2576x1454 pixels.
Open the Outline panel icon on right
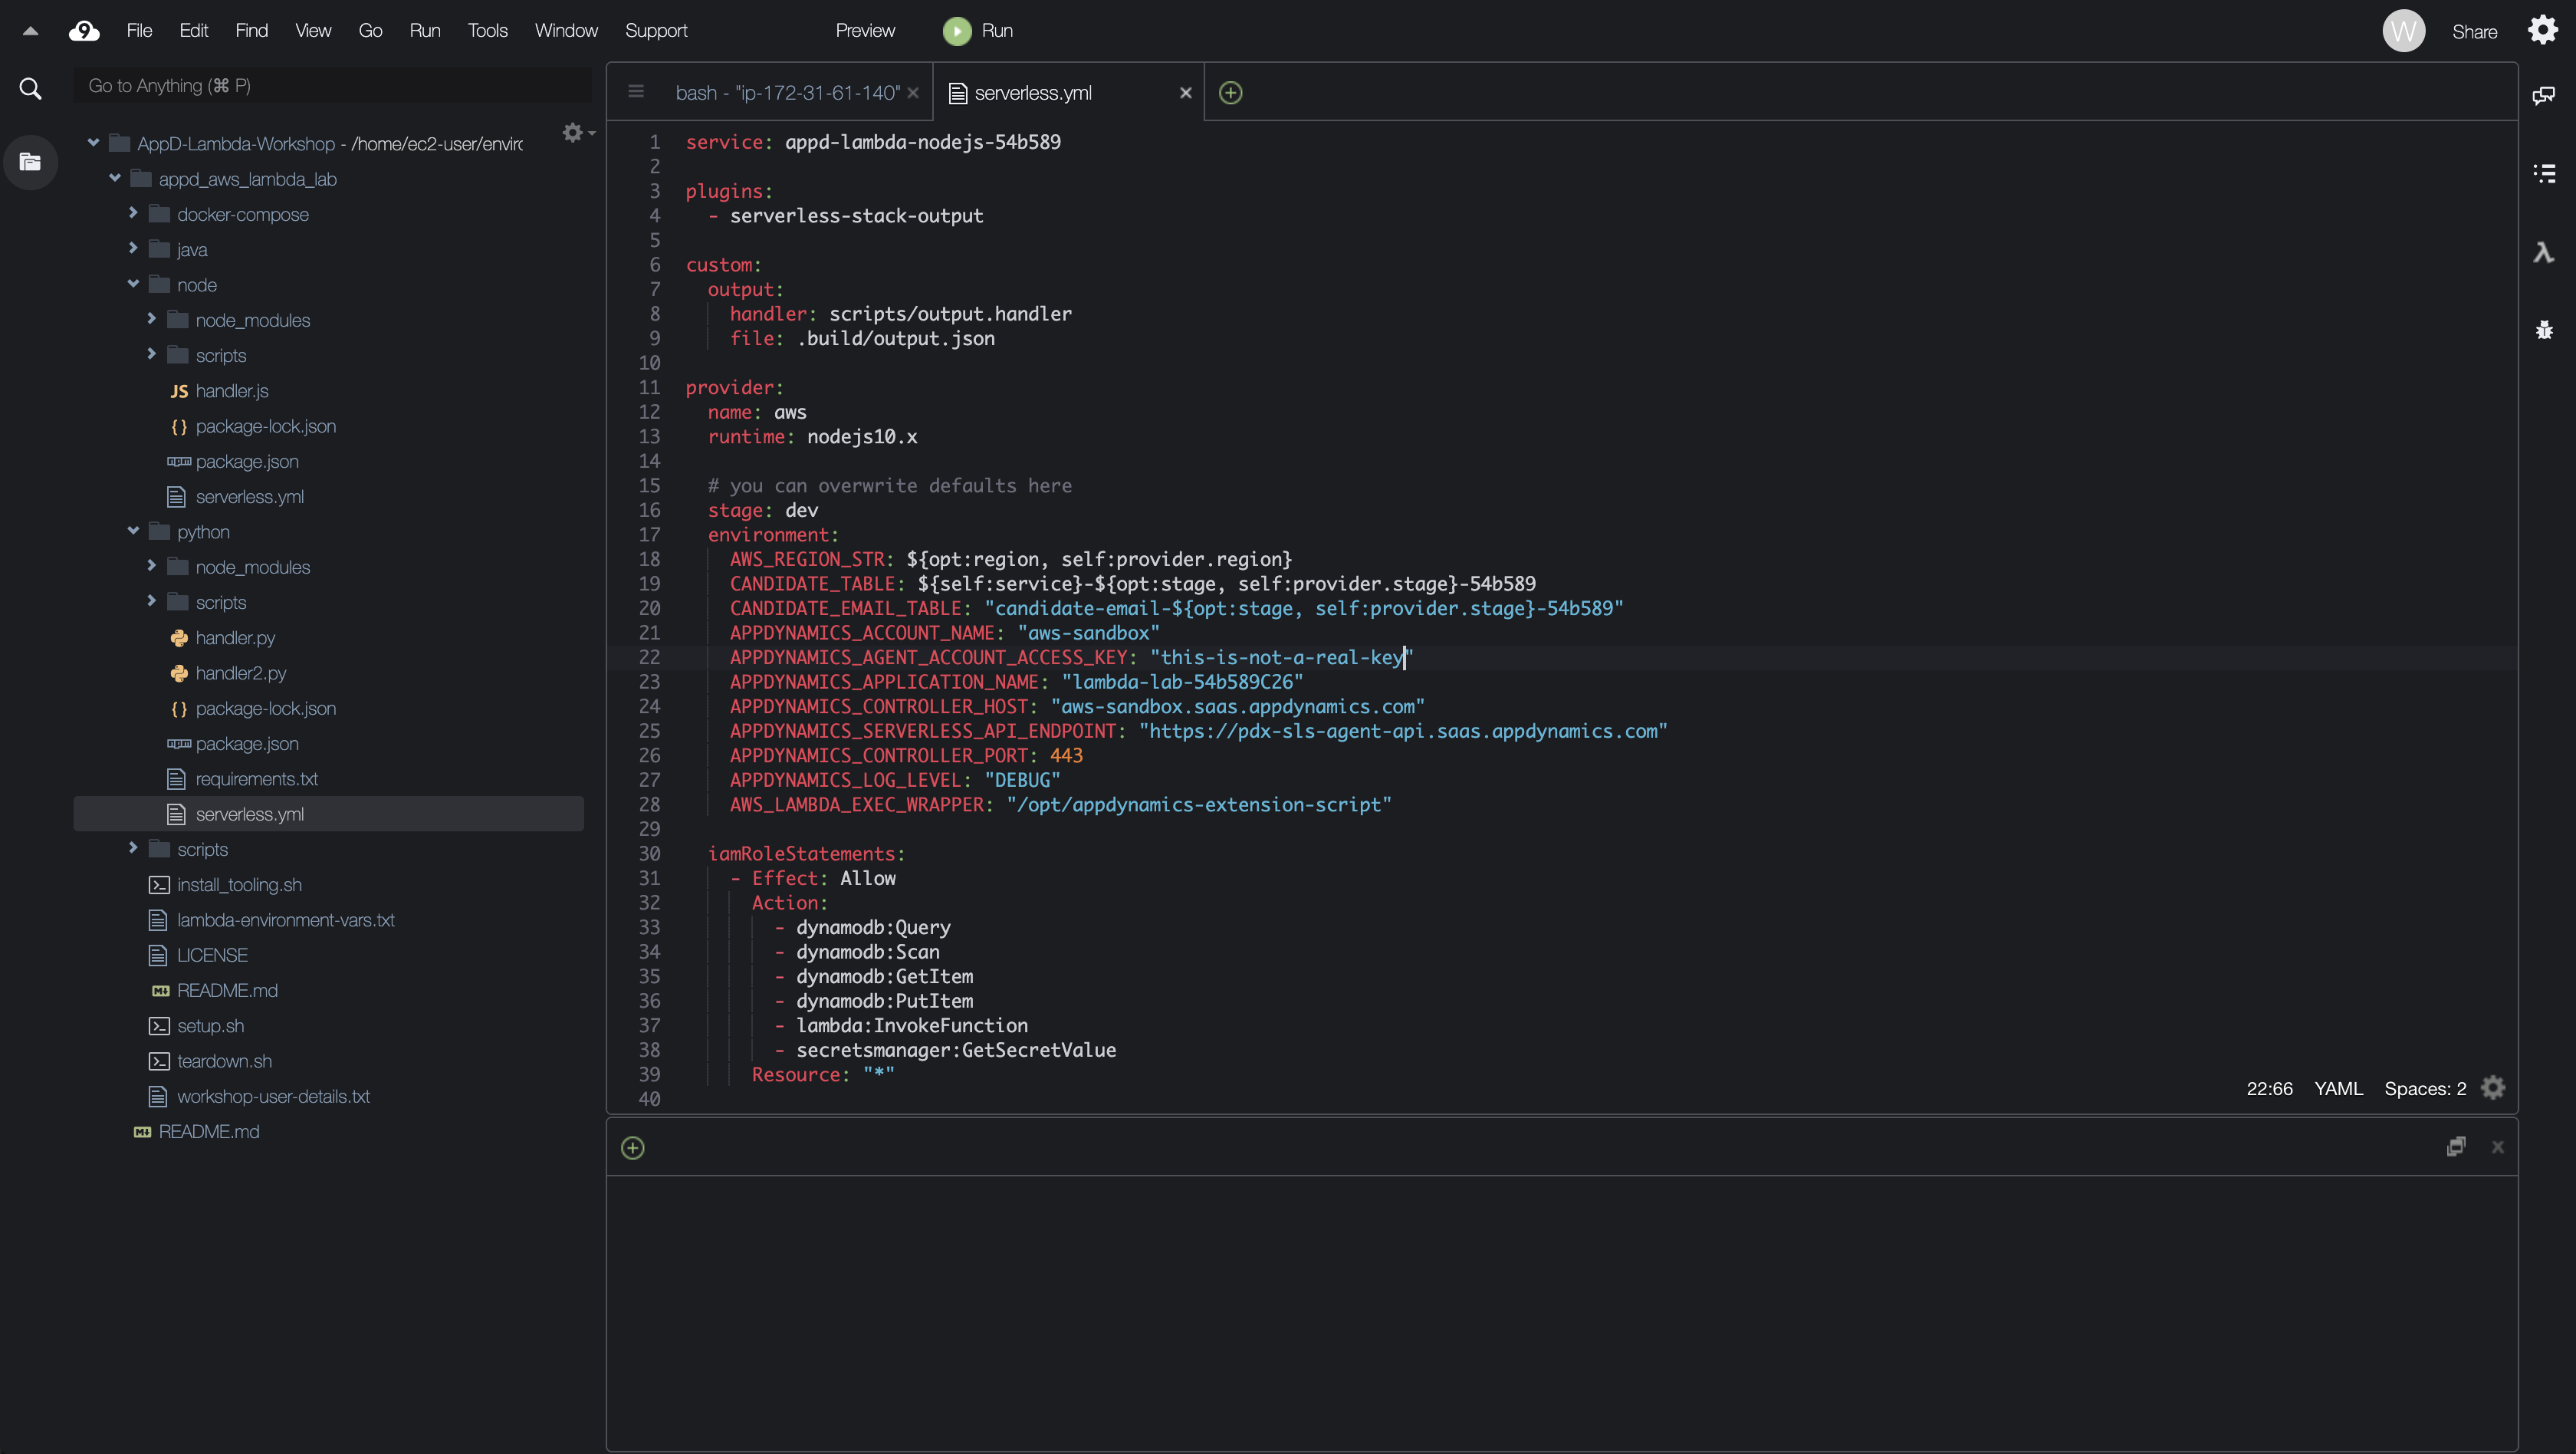pos(2544,173)
